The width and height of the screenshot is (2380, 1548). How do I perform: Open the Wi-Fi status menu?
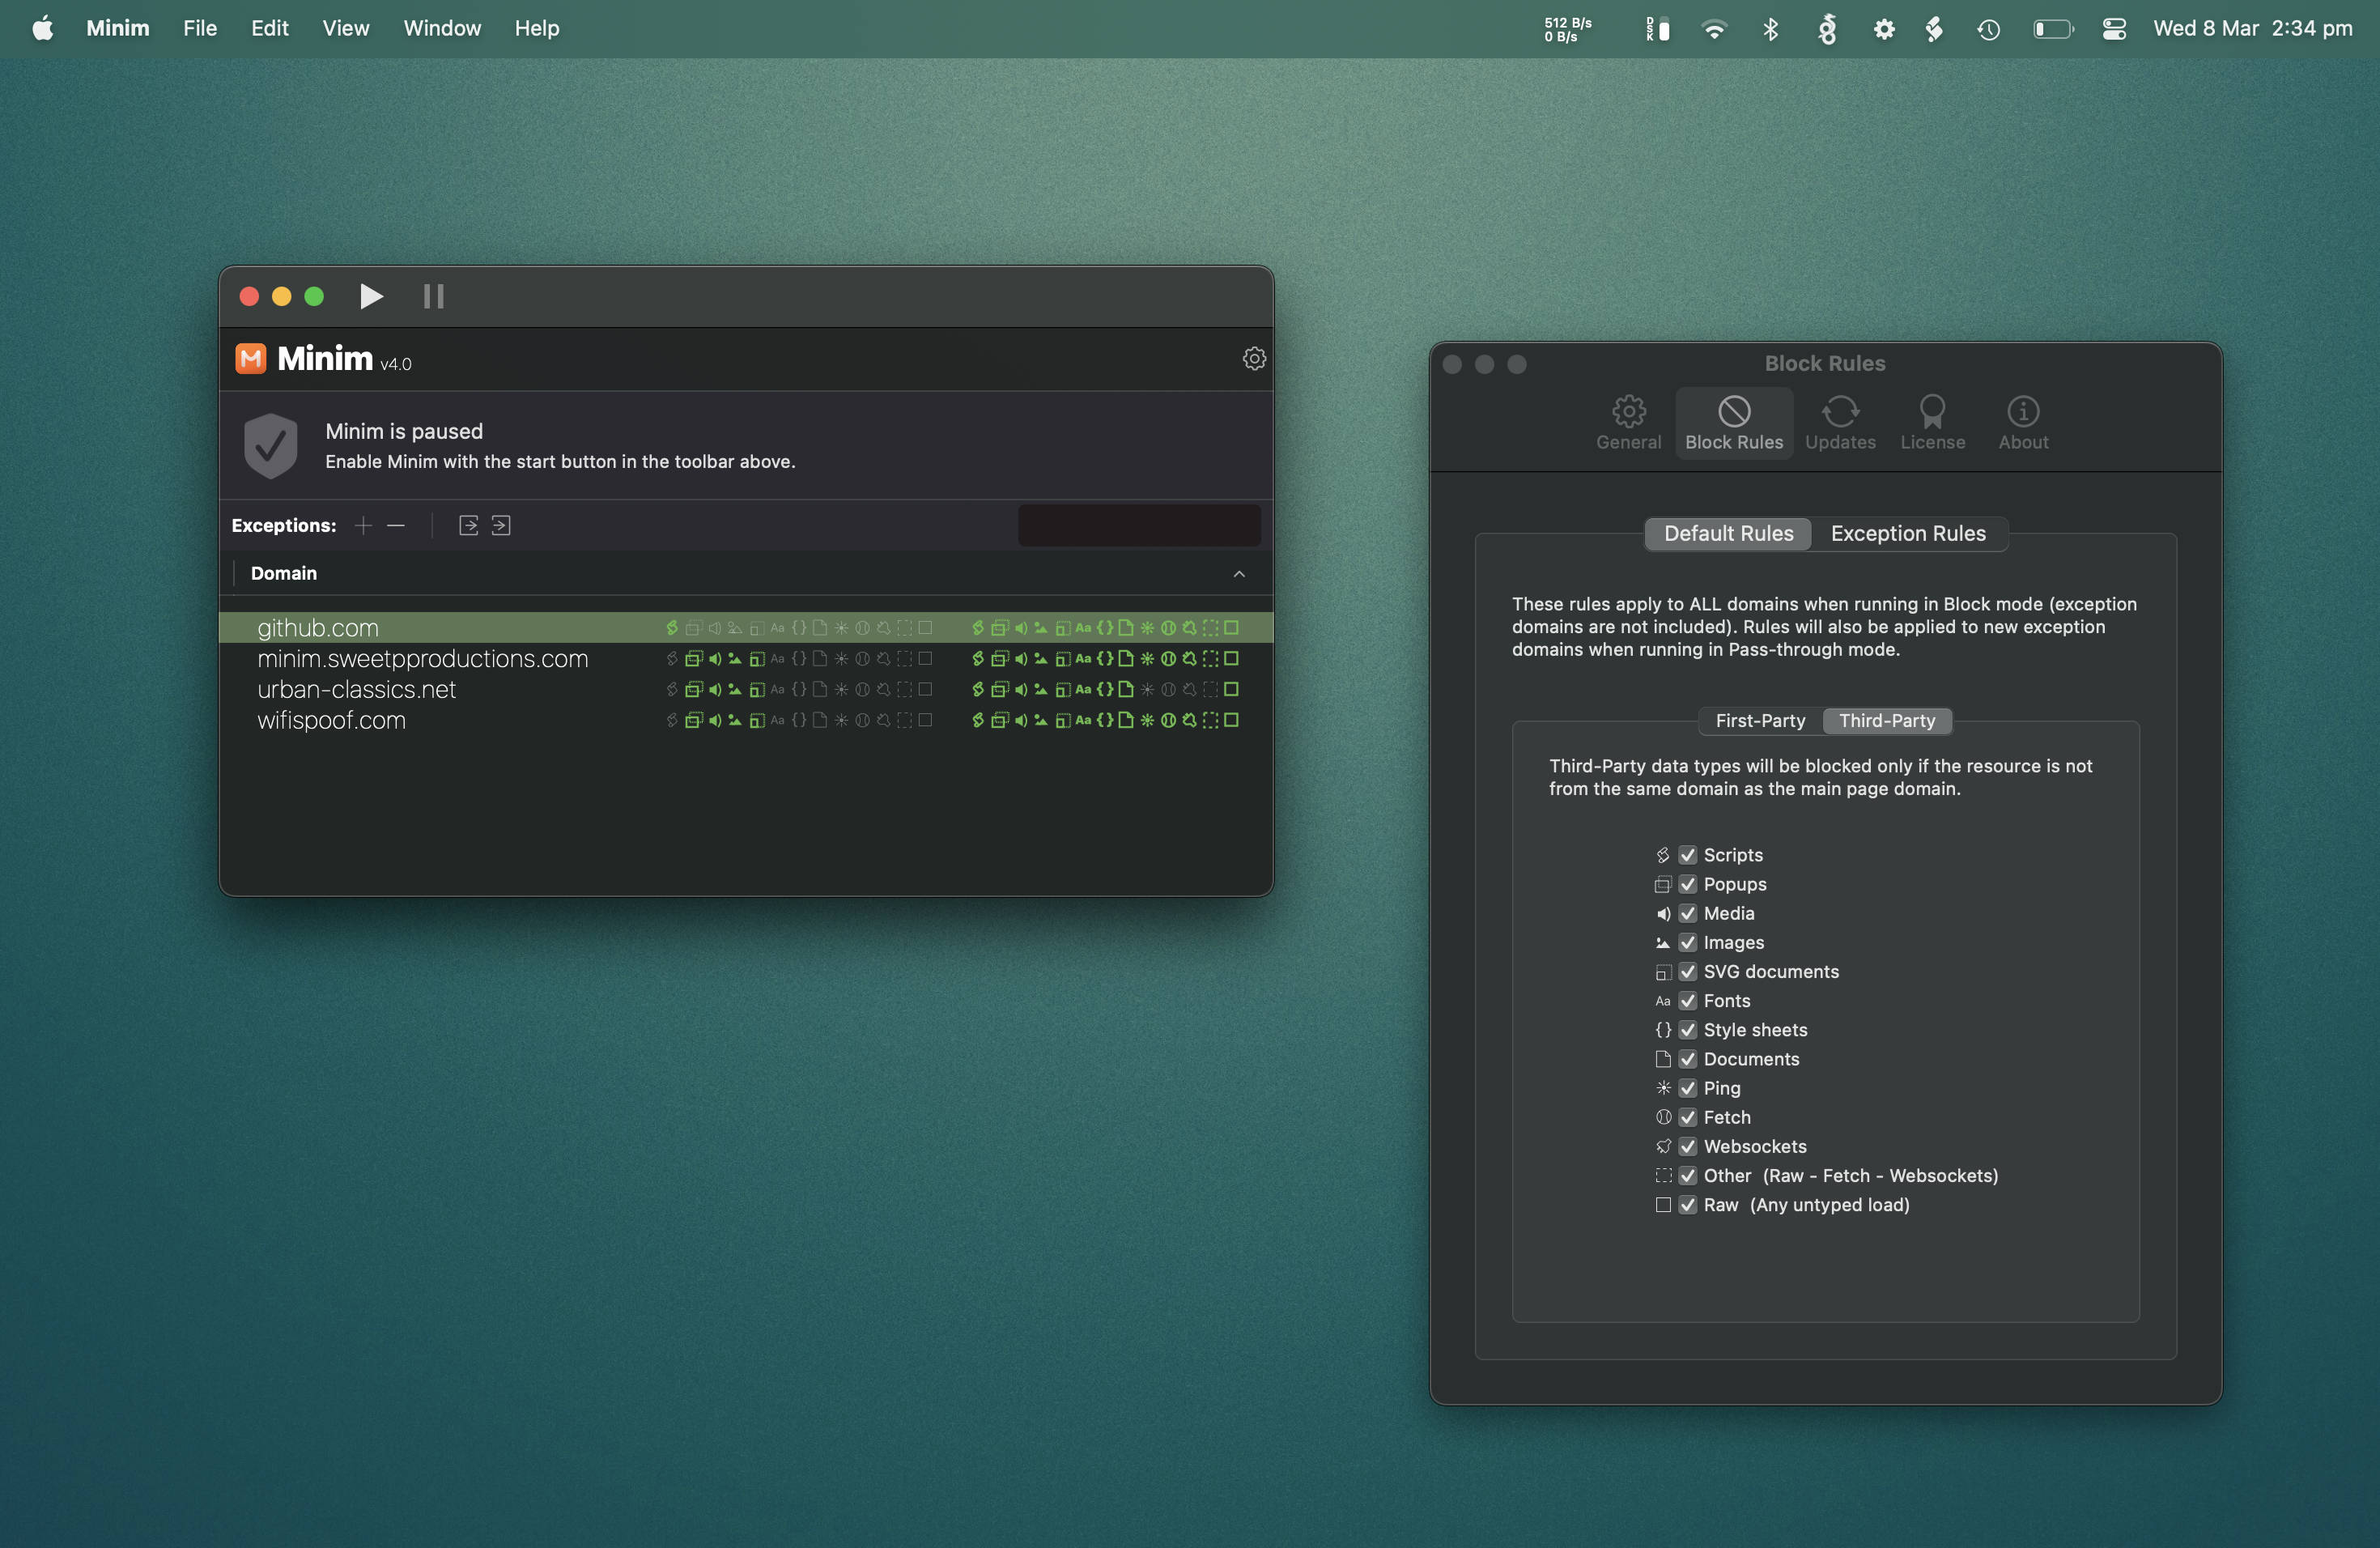pos(1714,29)
